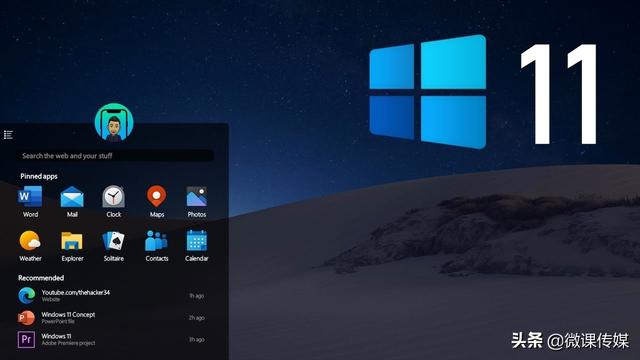Launch the Maps pinned app

(x=157, y=202)
